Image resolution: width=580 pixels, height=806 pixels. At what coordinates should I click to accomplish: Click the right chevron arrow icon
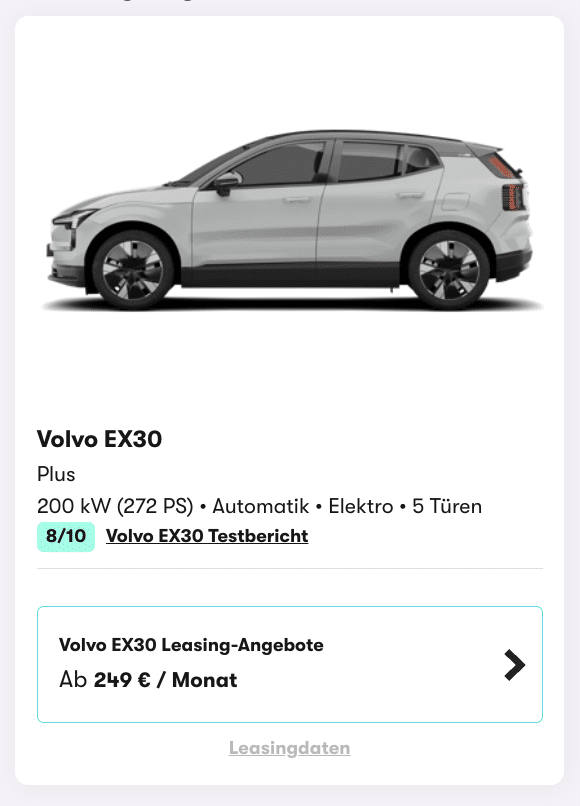click(514, 665)
